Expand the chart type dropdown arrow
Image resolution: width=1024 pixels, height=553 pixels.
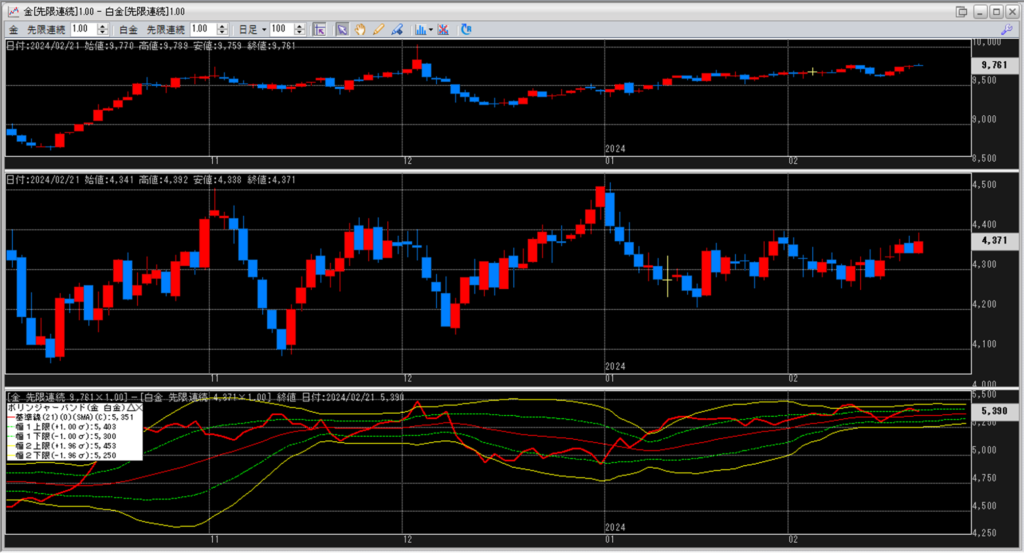(x=429, y=29)
